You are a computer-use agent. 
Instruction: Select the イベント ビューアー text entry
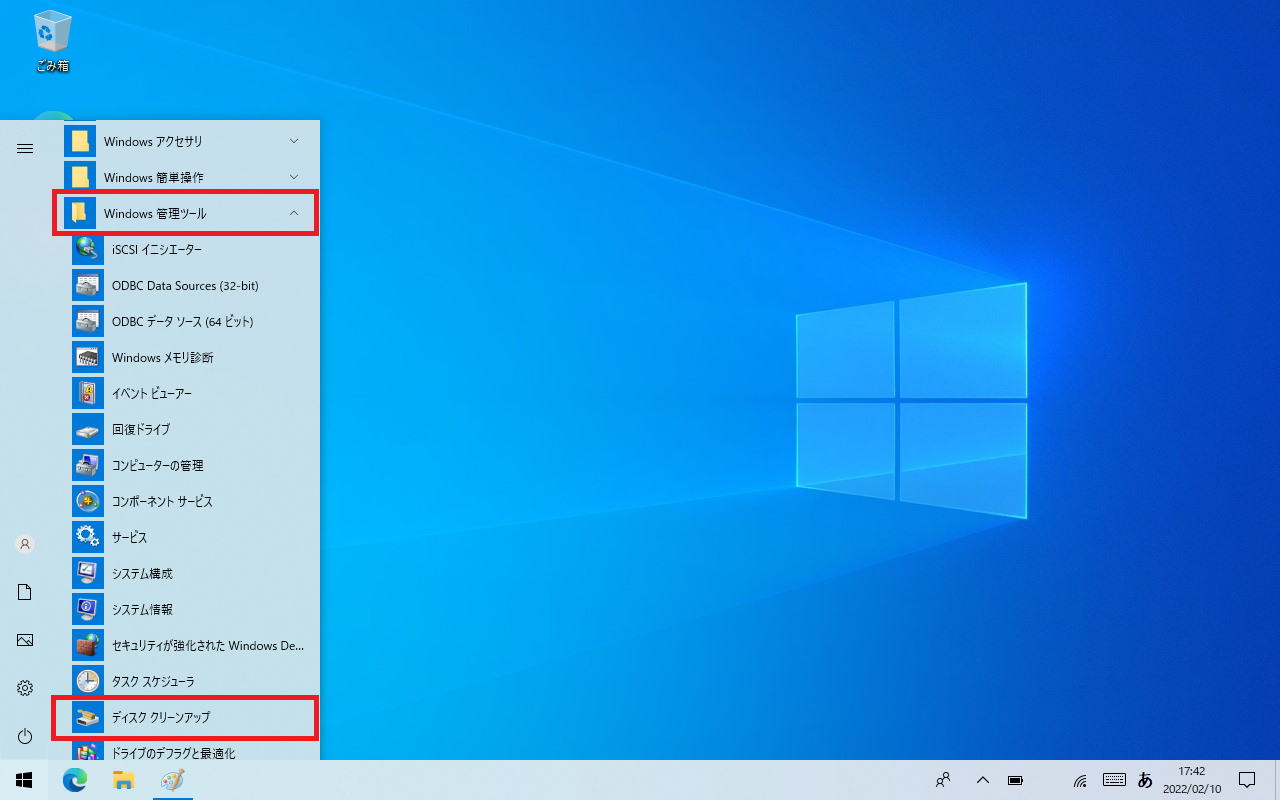coord(152,393)
